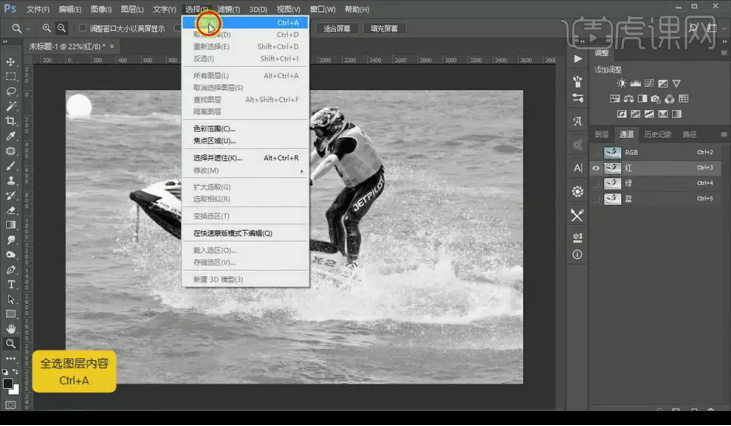Select the Eyedropper tool
Viewport: 731px width, 426px height.
coord(11,136)
